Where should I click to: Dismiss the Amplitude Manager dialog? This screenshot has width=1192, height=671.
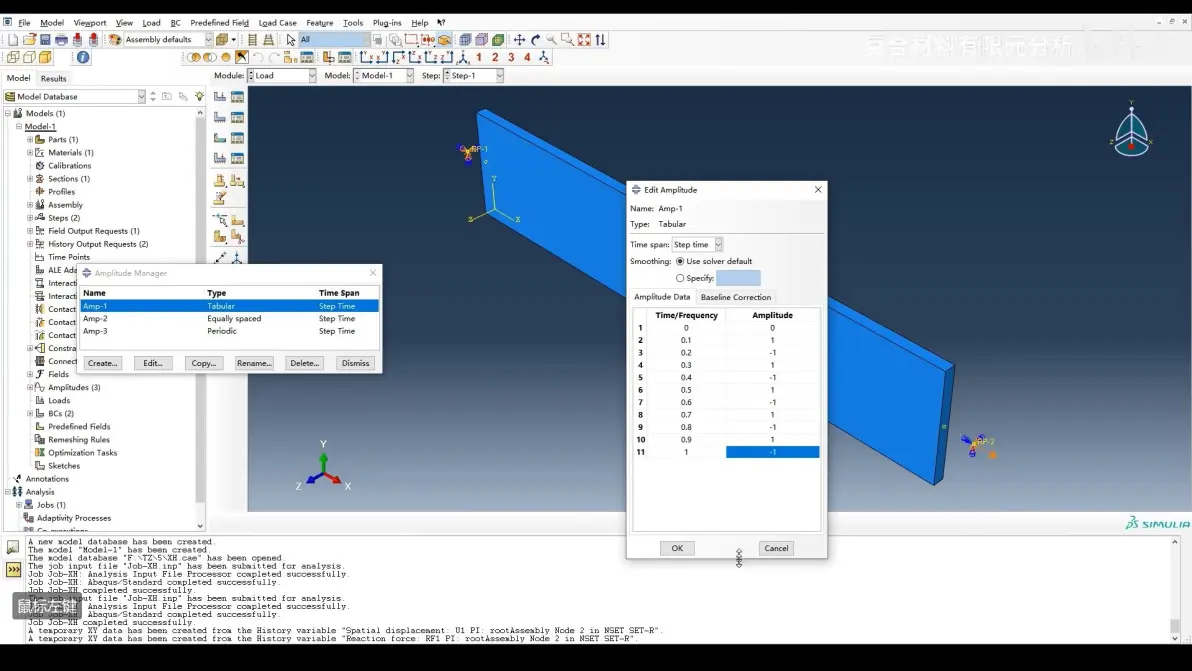pyautogui.click(x=355, y=363)
